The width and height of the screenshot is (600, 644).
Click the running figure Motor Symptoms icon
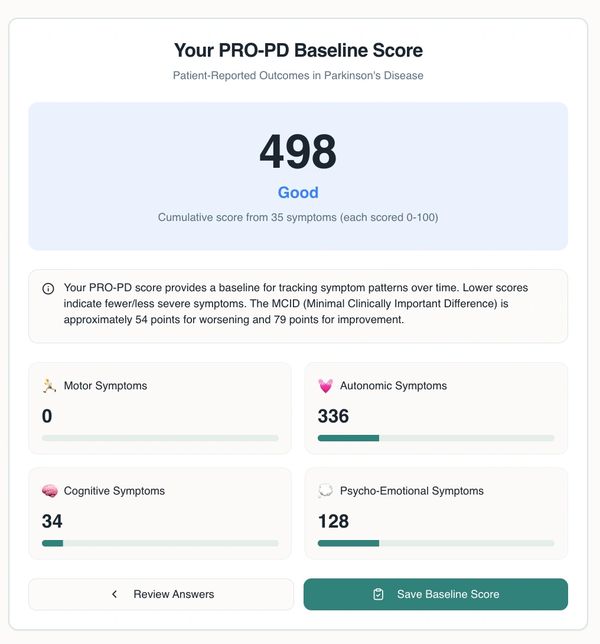click(x=49, y=386)
